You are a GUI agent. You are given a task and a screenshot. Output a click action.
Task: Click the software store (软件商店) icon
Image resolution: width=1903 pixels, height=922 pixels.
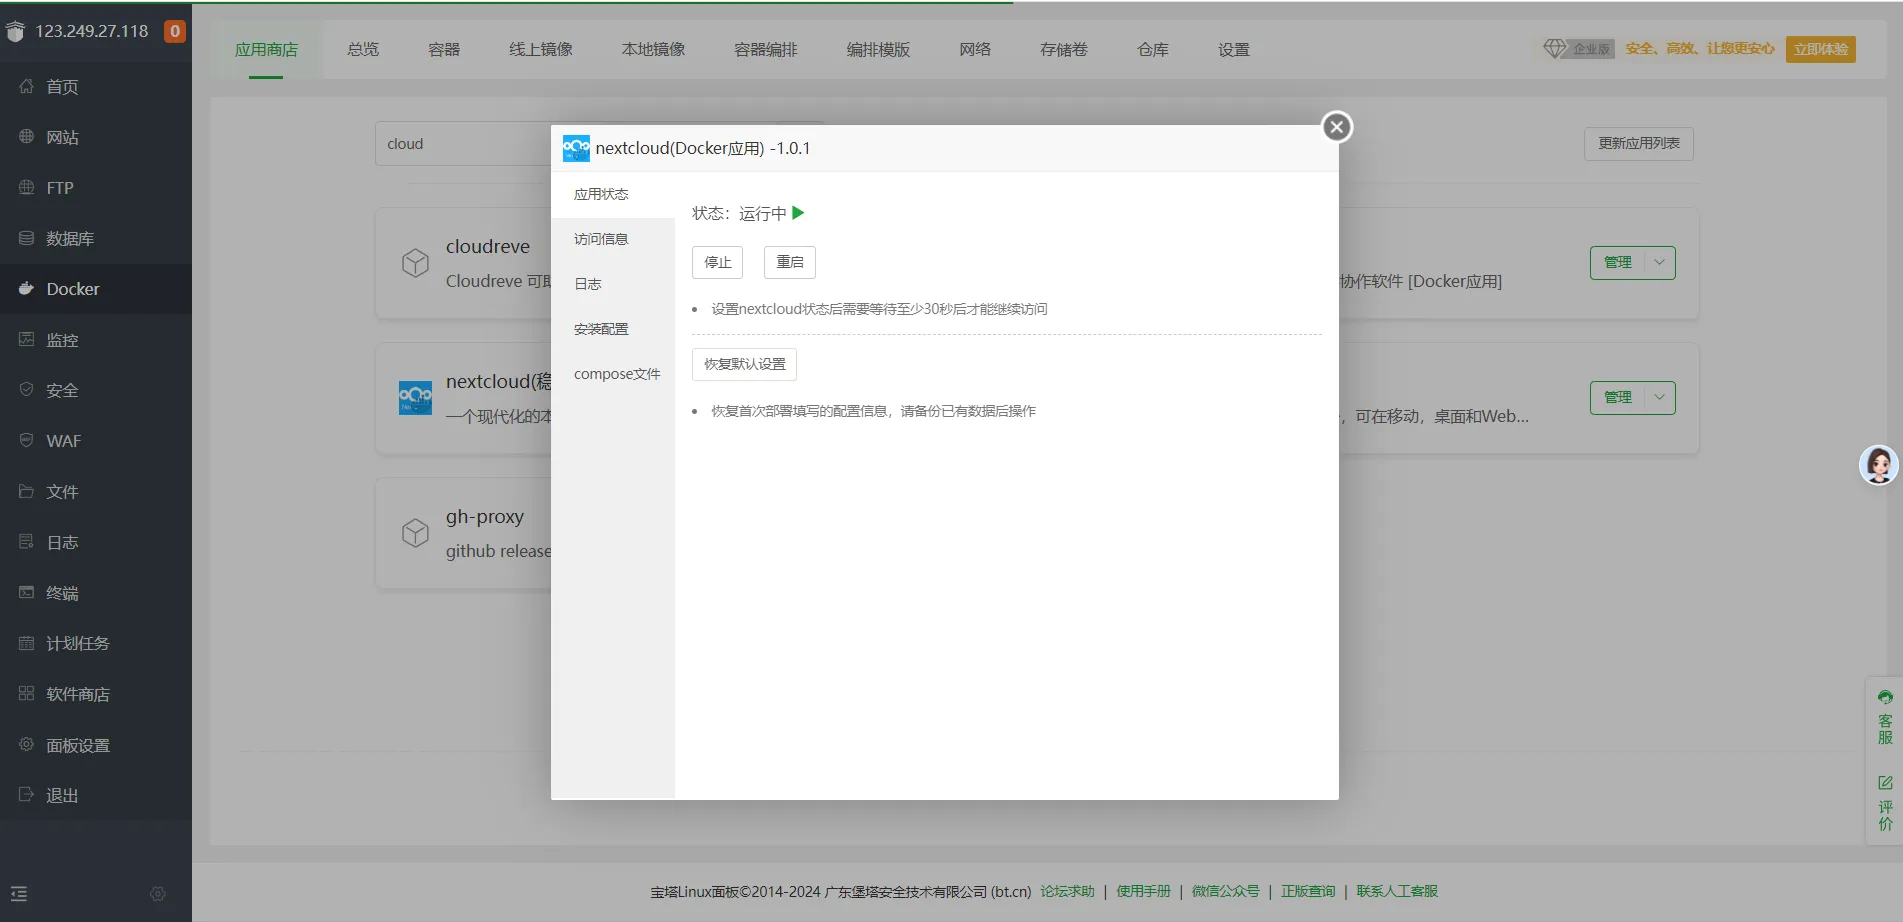[x=26, y=694]
